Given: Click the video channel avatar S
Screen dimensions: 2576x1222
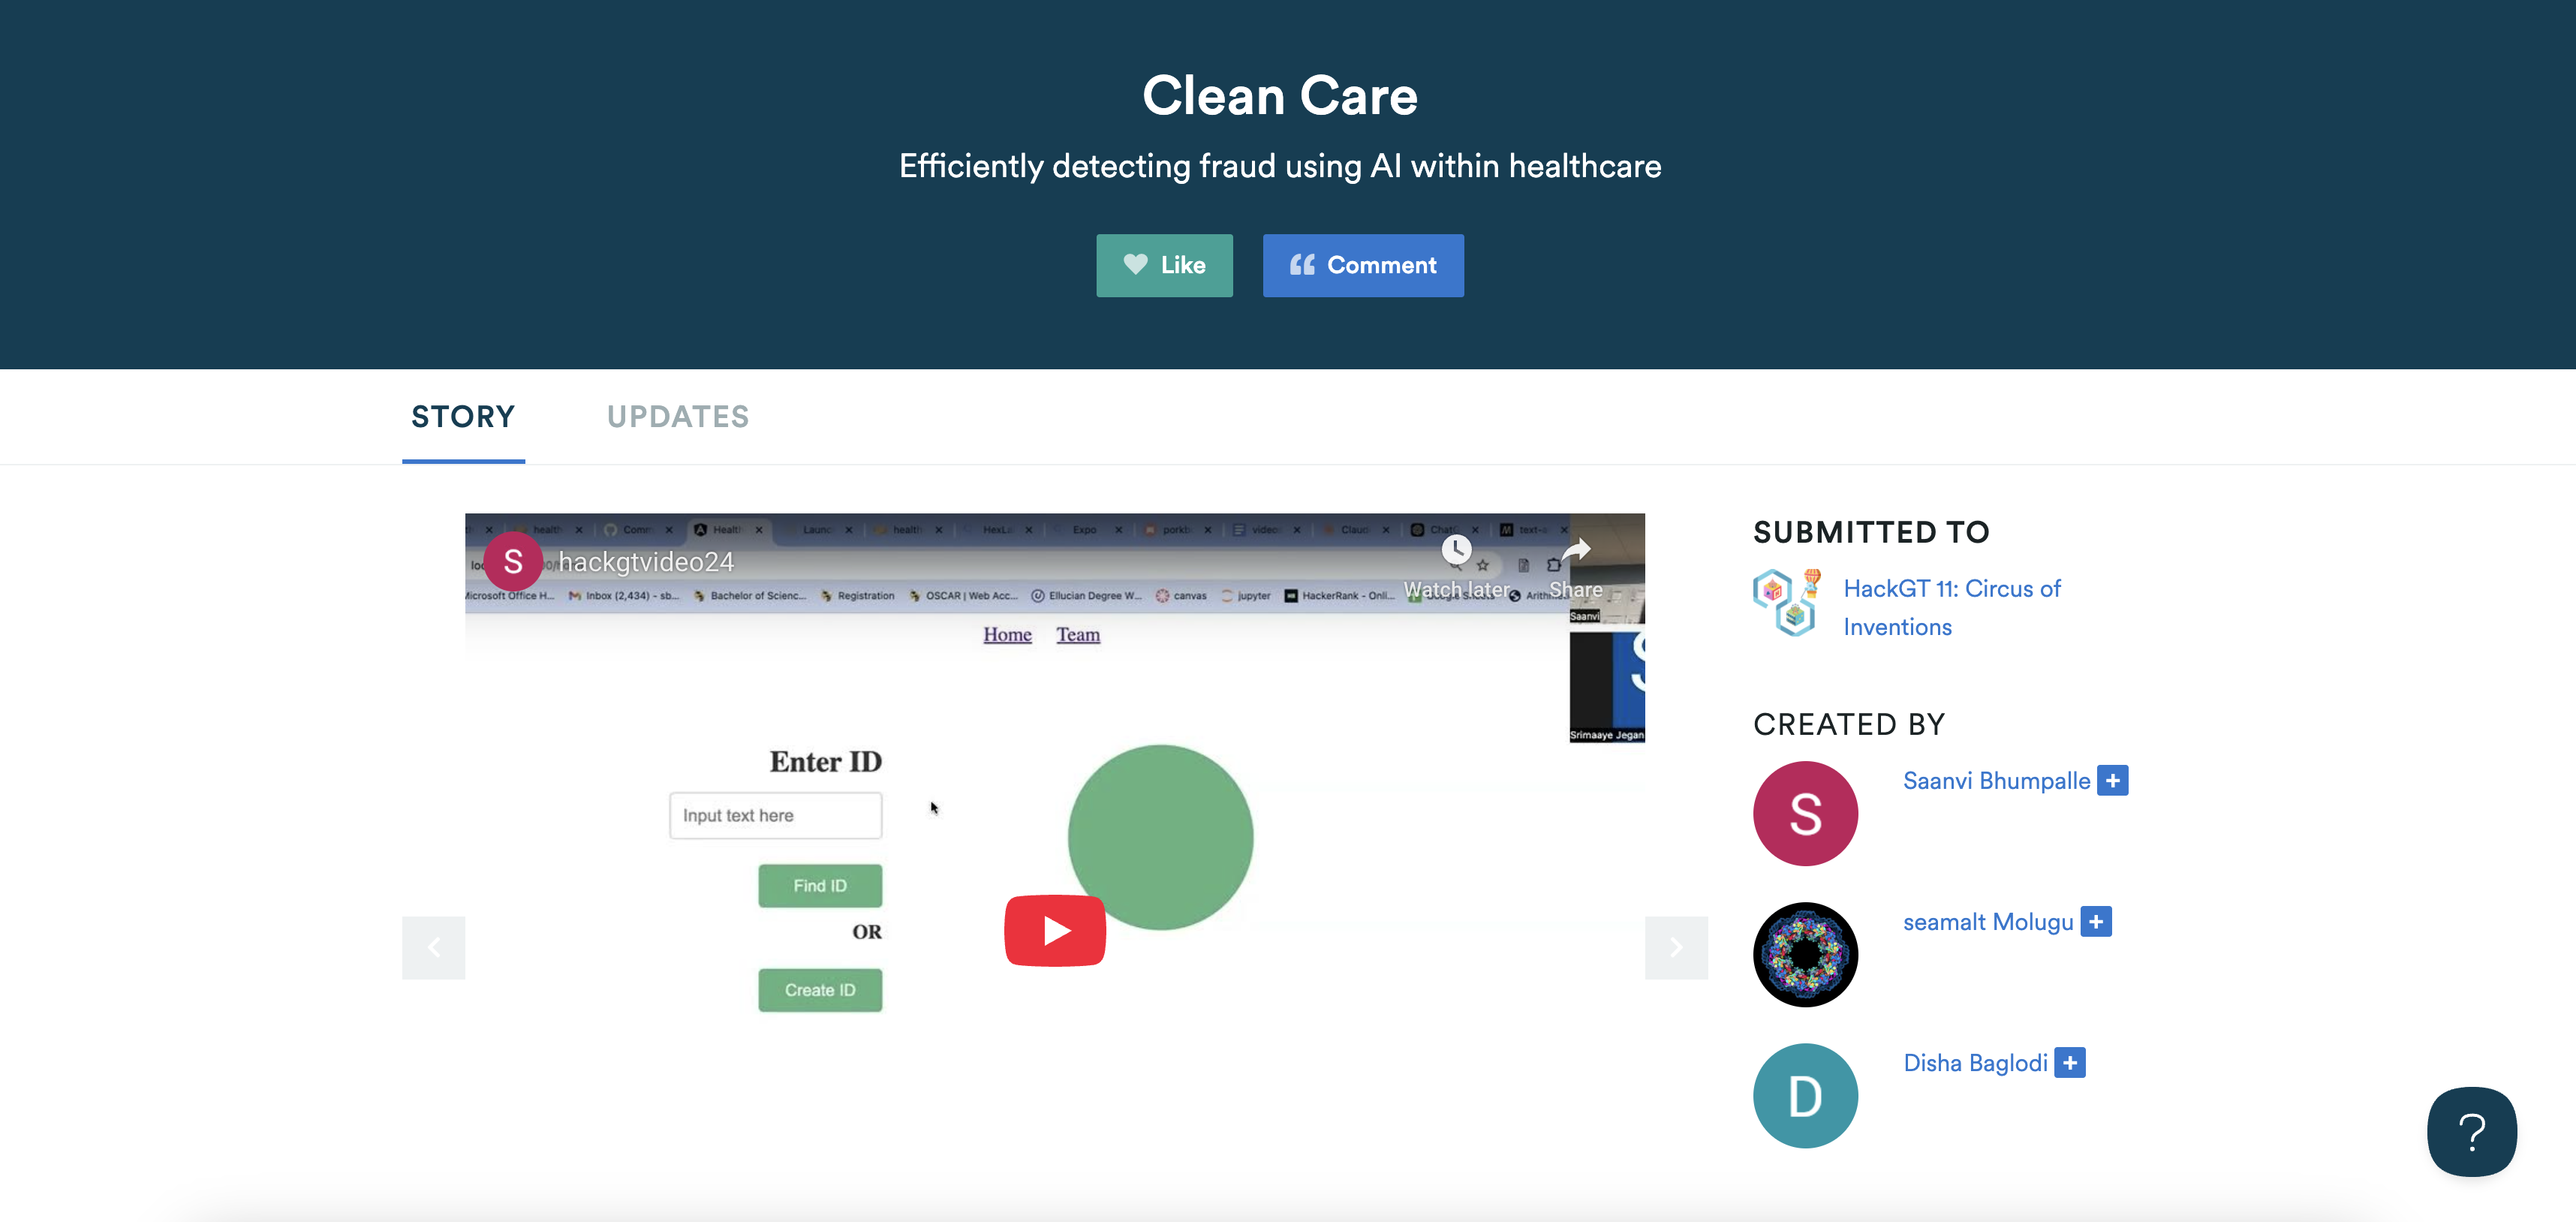Looking at the screenshot, I should [513, 562].
